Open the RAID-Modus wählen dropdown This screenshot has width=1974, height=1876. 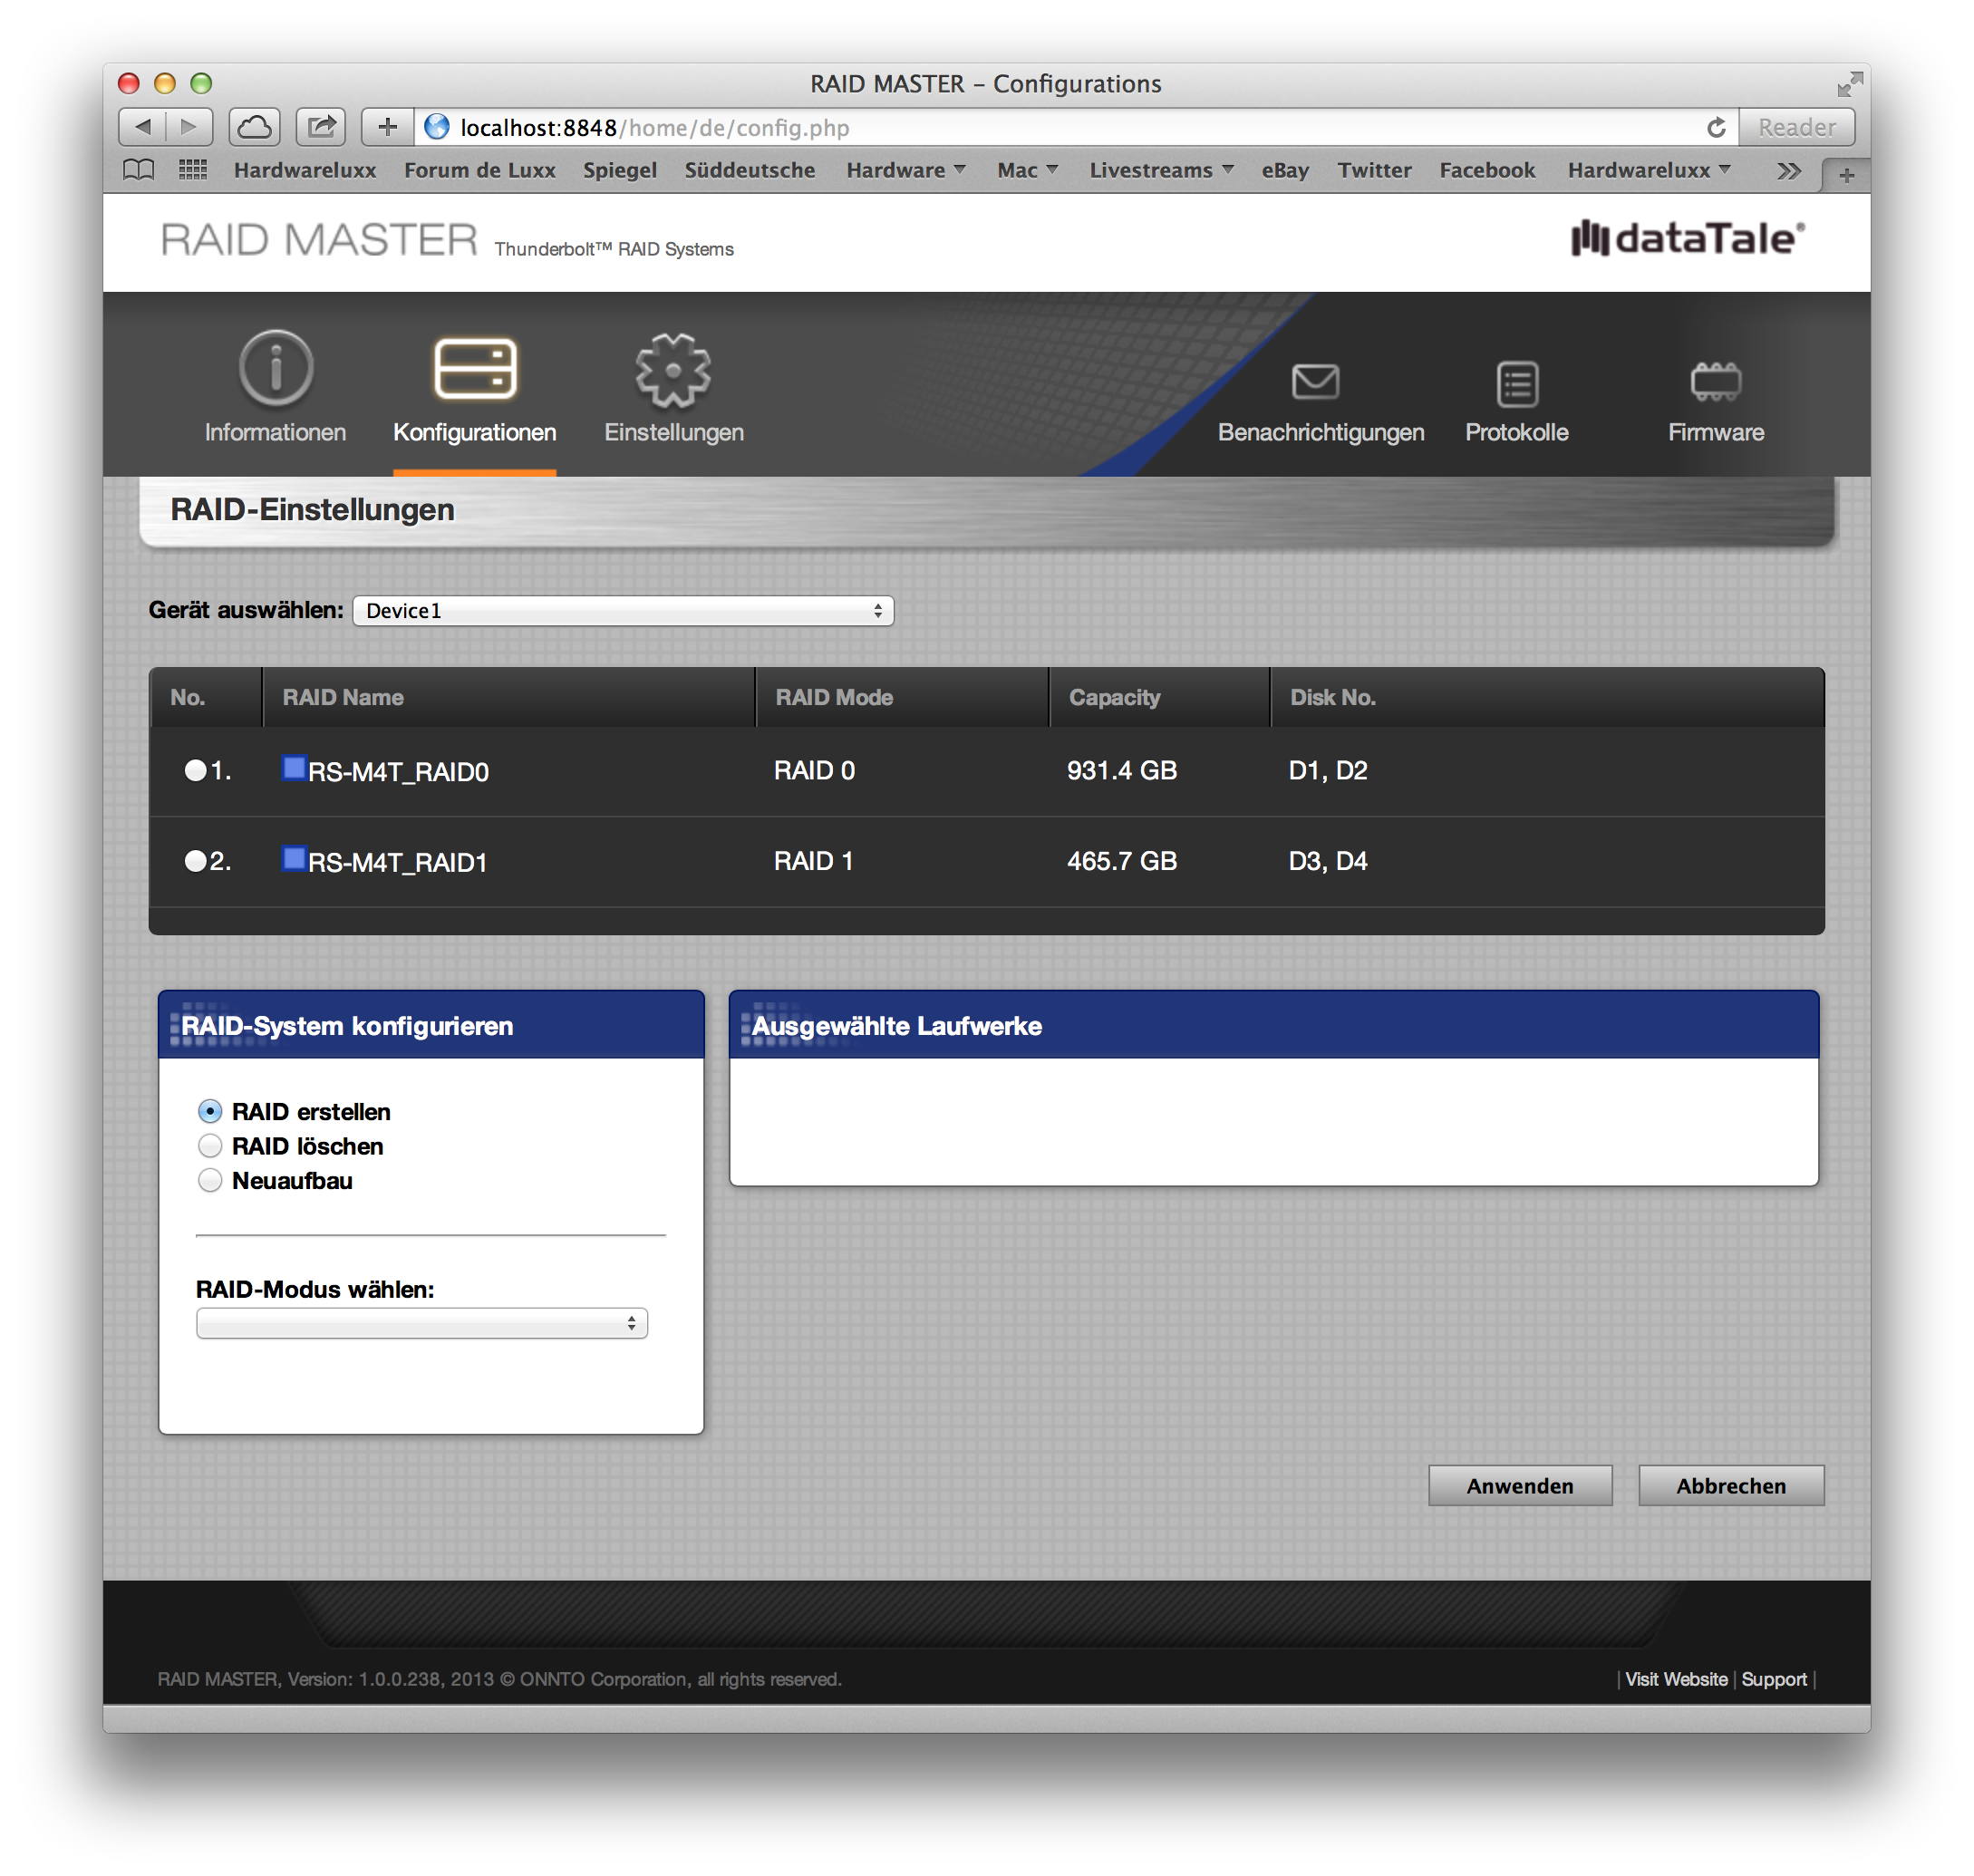pos(422,1323)
